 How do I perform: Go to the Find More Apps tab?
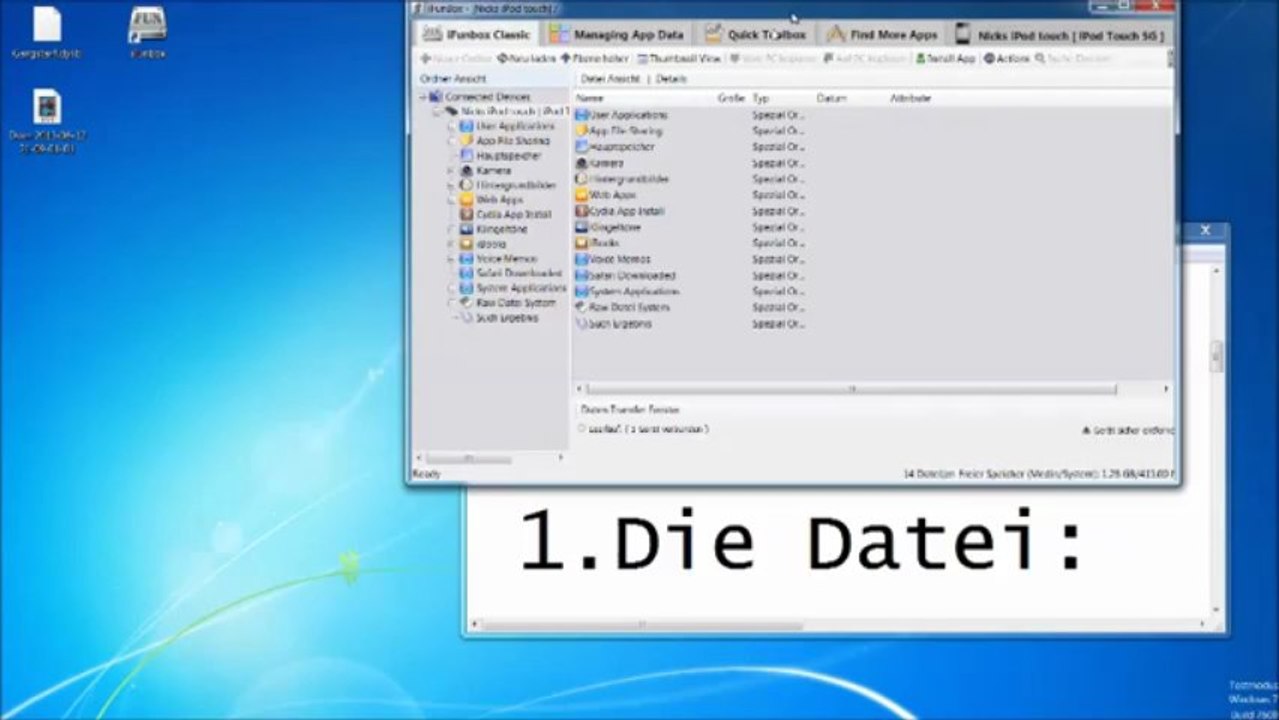(x=882, y=34)
